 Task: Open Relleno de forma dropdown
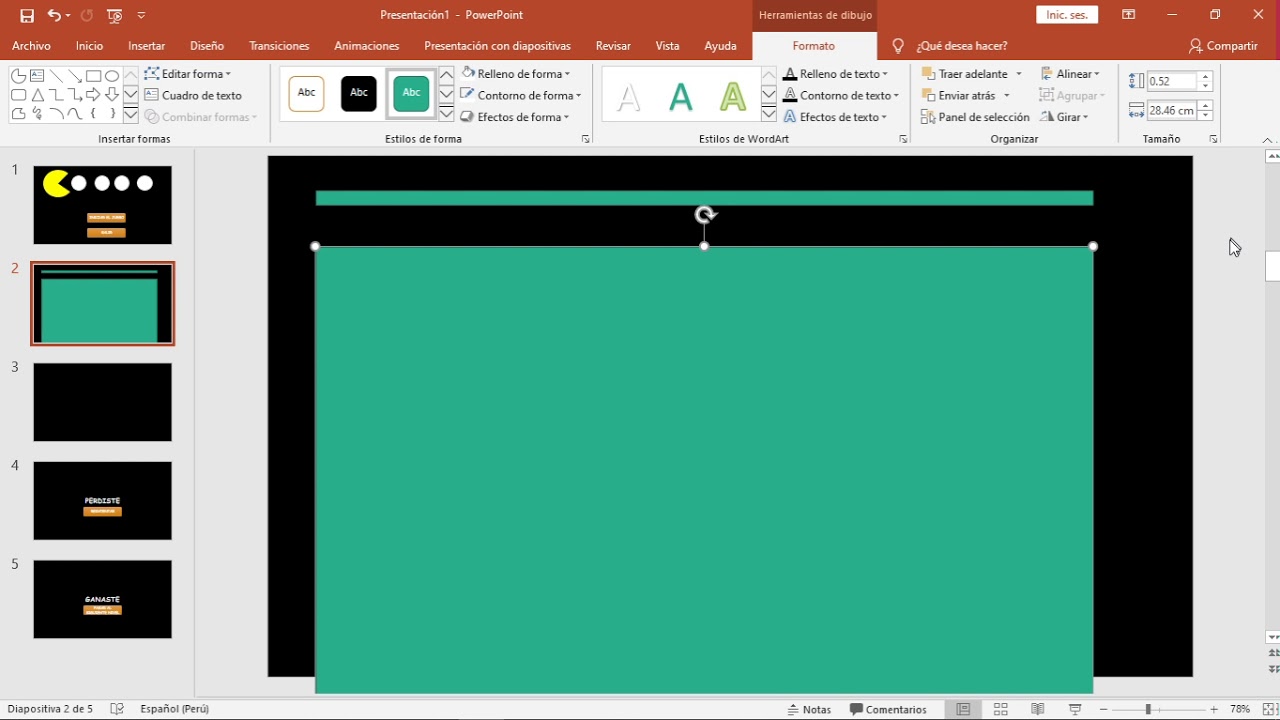click(x=516, y=74)
